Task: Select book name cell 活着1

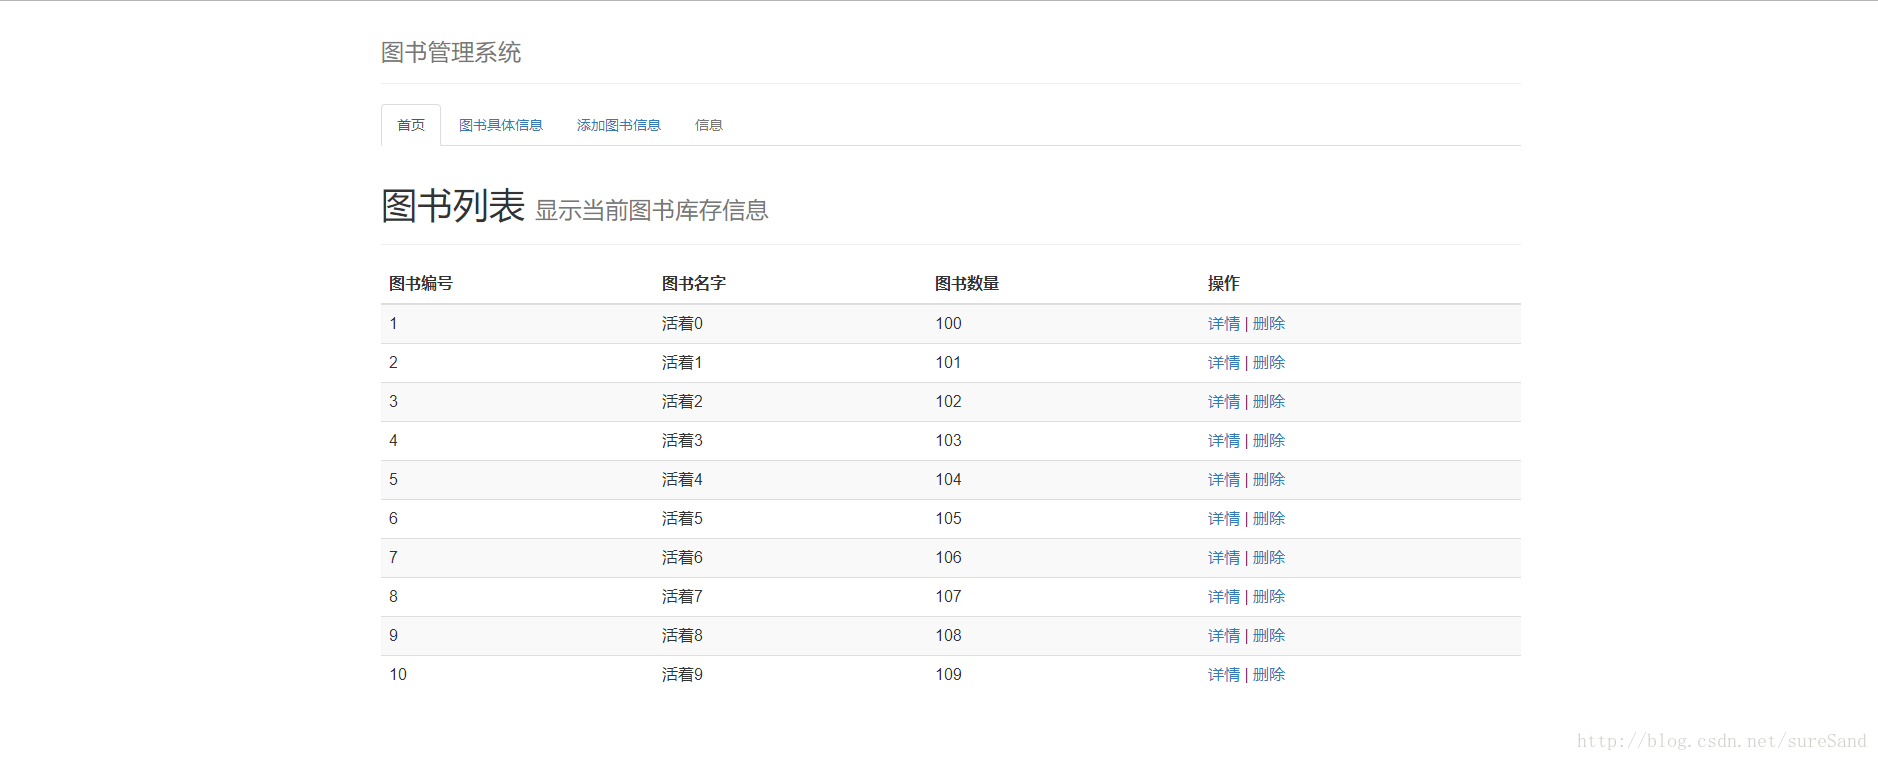Action: pos(682,363)
